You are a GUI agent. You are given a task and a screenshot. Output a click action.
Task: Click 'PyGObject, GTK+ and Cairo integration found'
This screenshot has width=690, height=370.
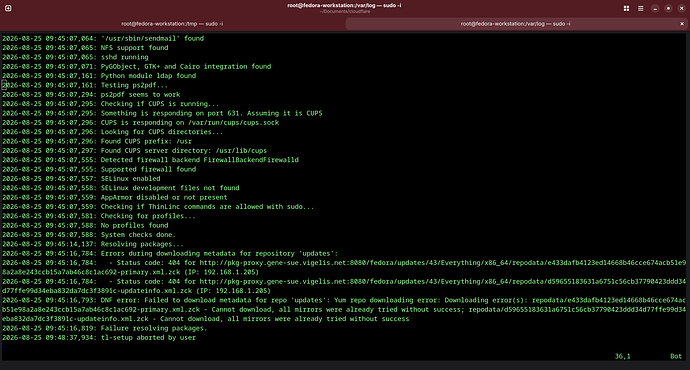136,66
